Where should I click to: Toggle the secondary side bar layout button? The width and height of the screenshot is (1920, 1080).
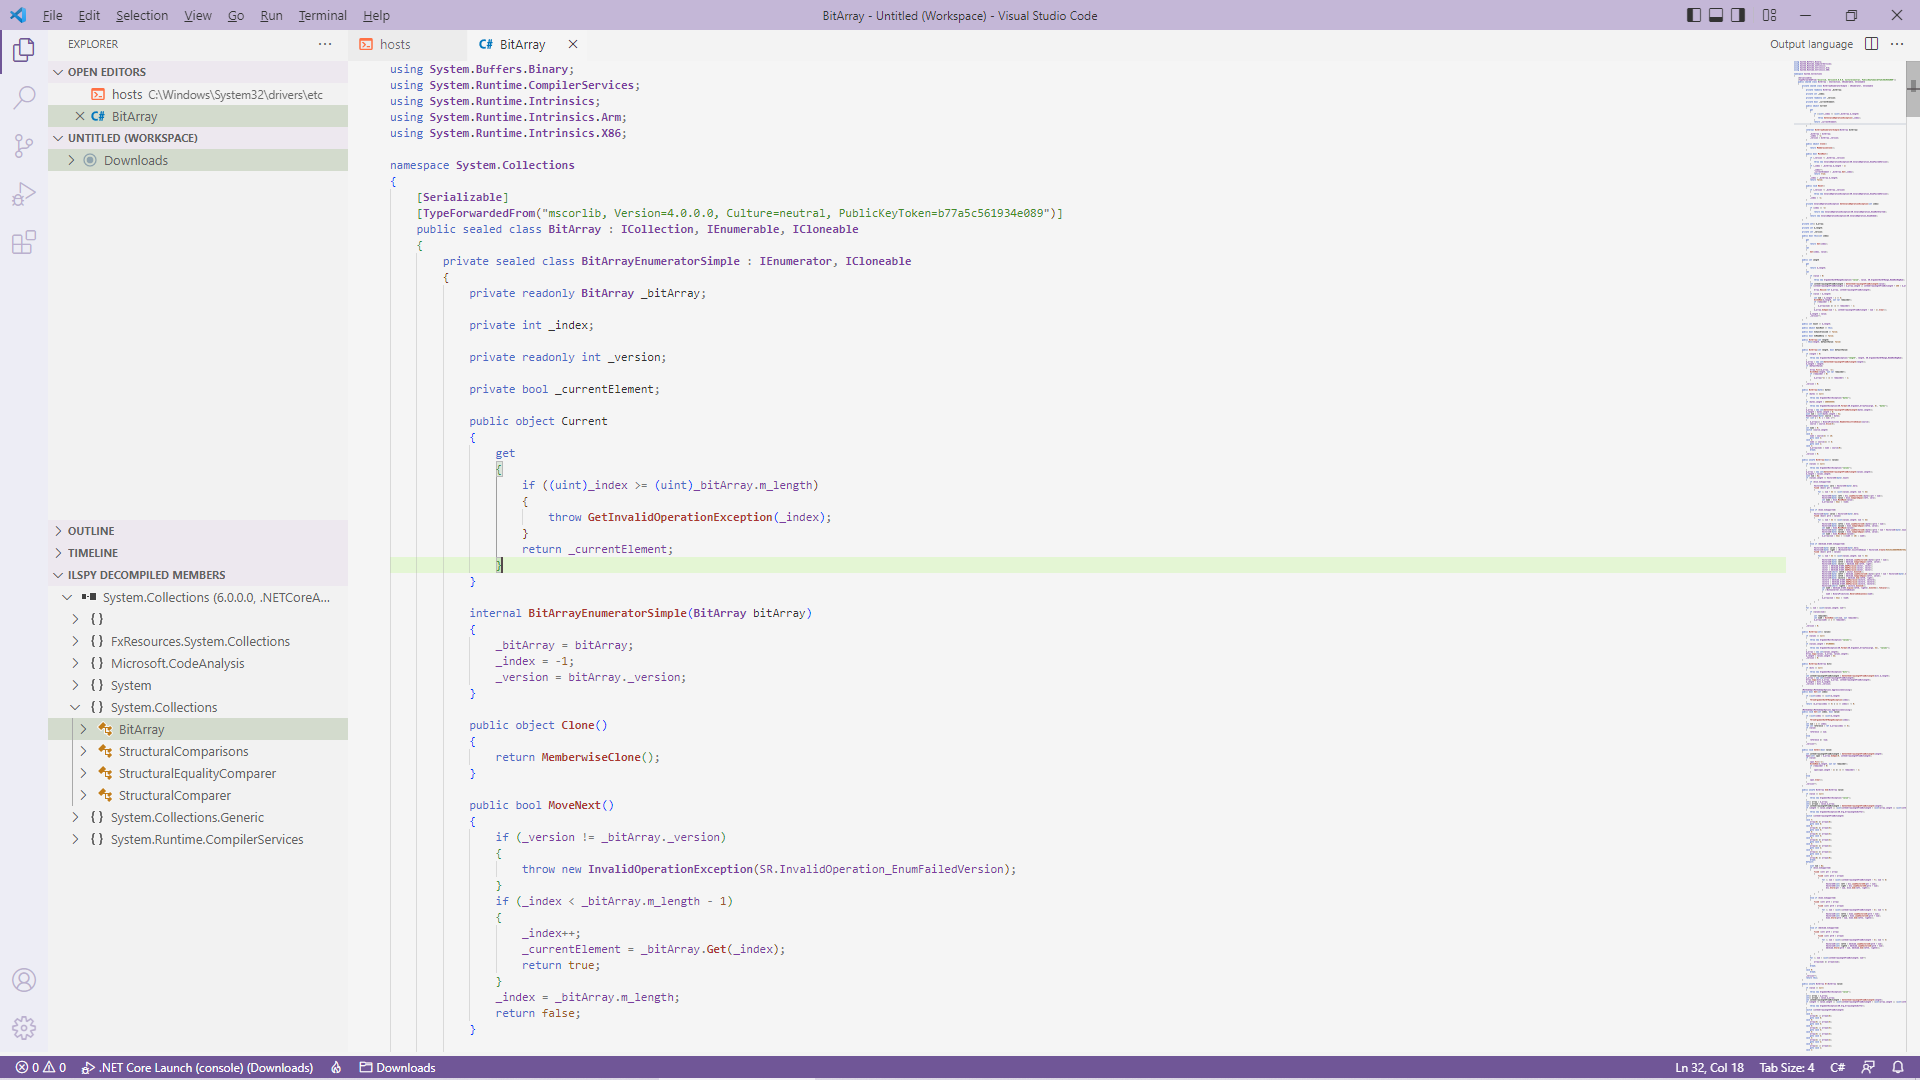(x=1739, y=15)
